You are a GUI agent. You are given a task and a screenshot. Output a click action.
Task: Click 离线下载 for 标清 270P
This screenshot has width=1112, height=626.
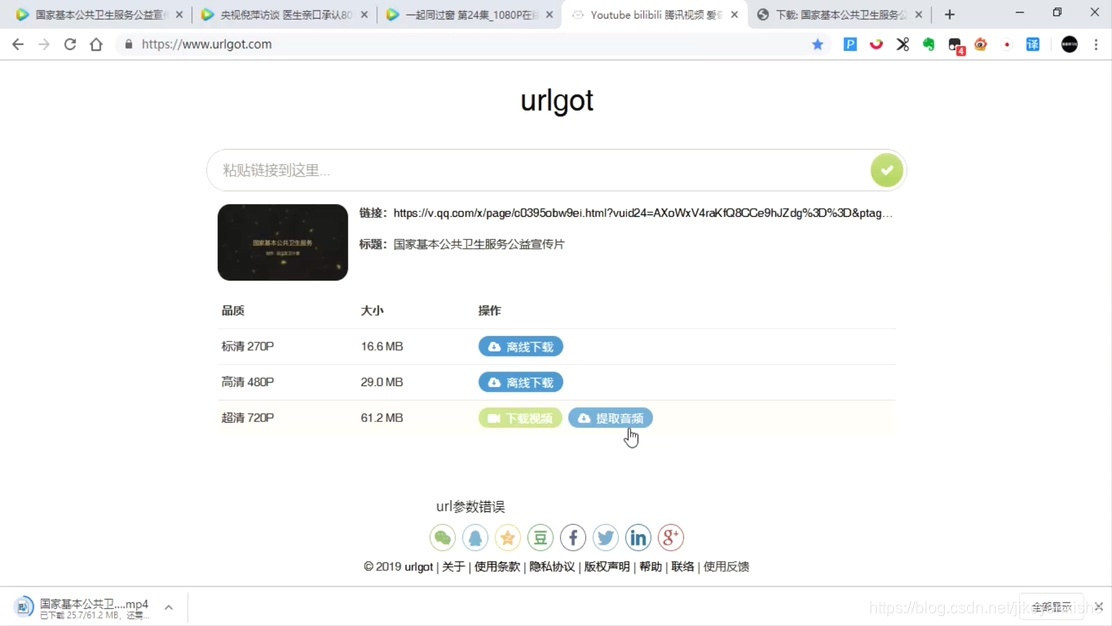pos(521,347)
